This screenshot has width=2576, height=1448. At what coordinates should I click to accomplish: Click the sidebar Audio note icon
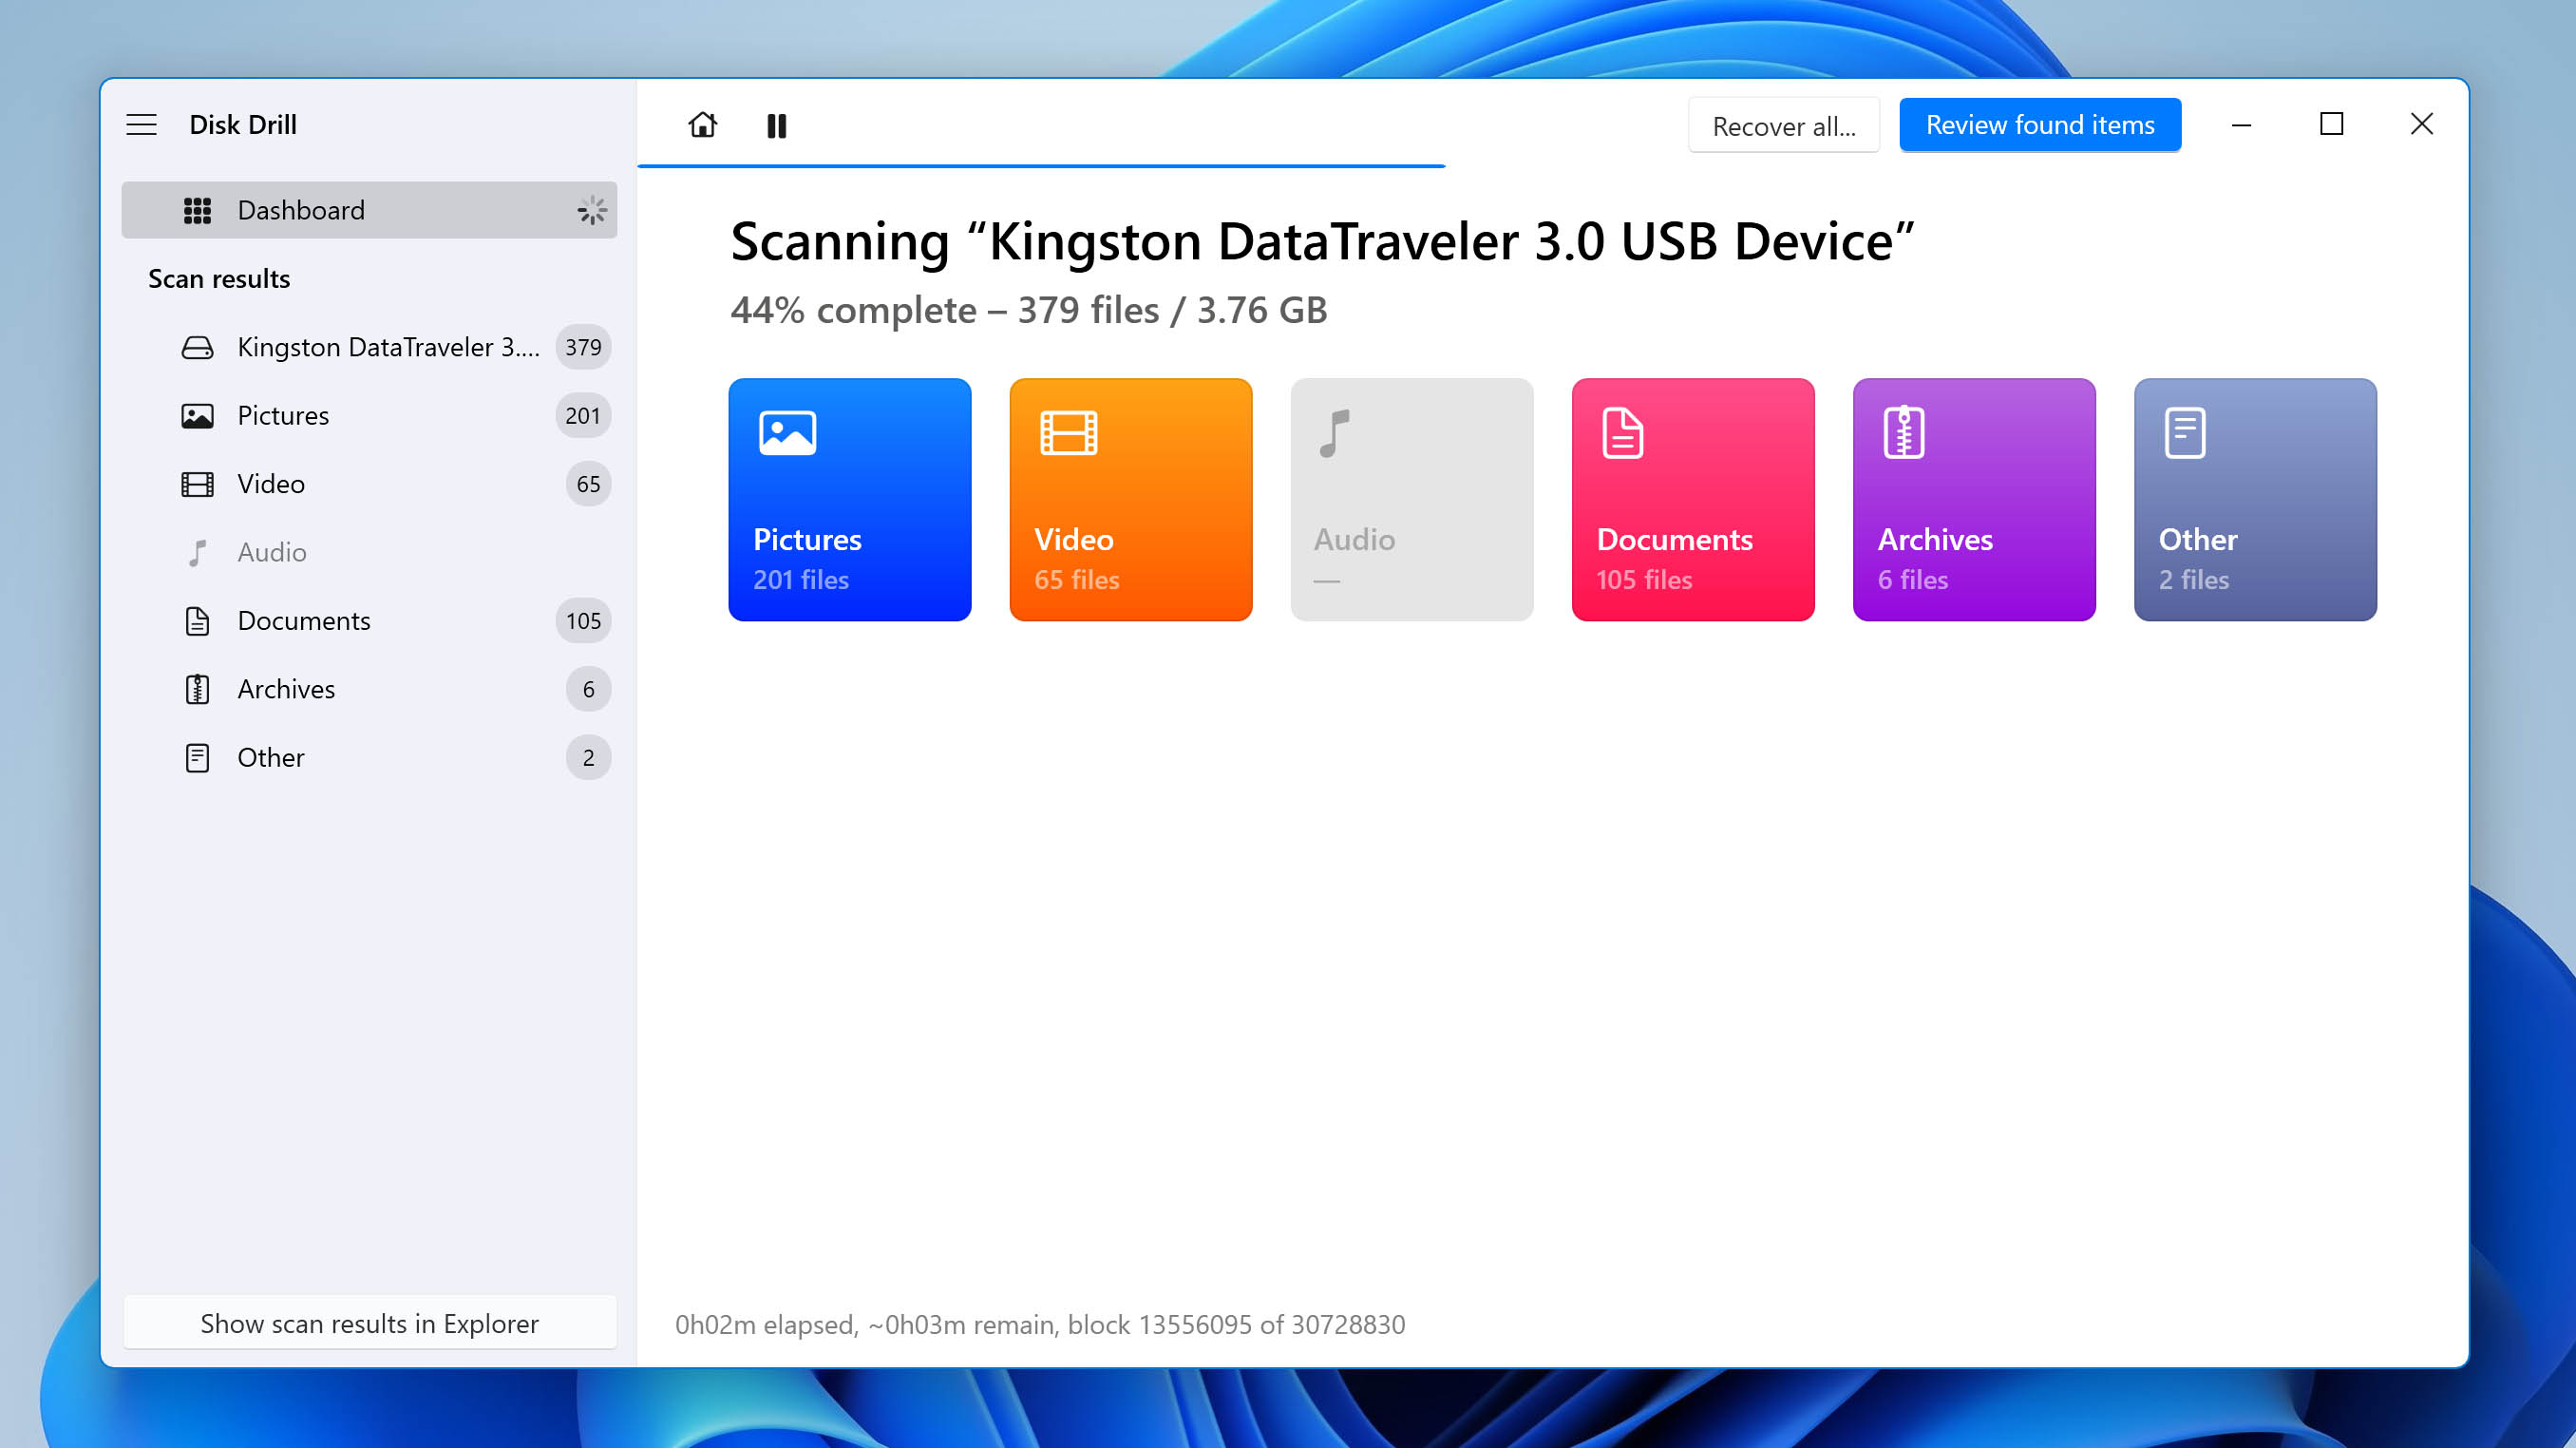[x=197, y=552]
